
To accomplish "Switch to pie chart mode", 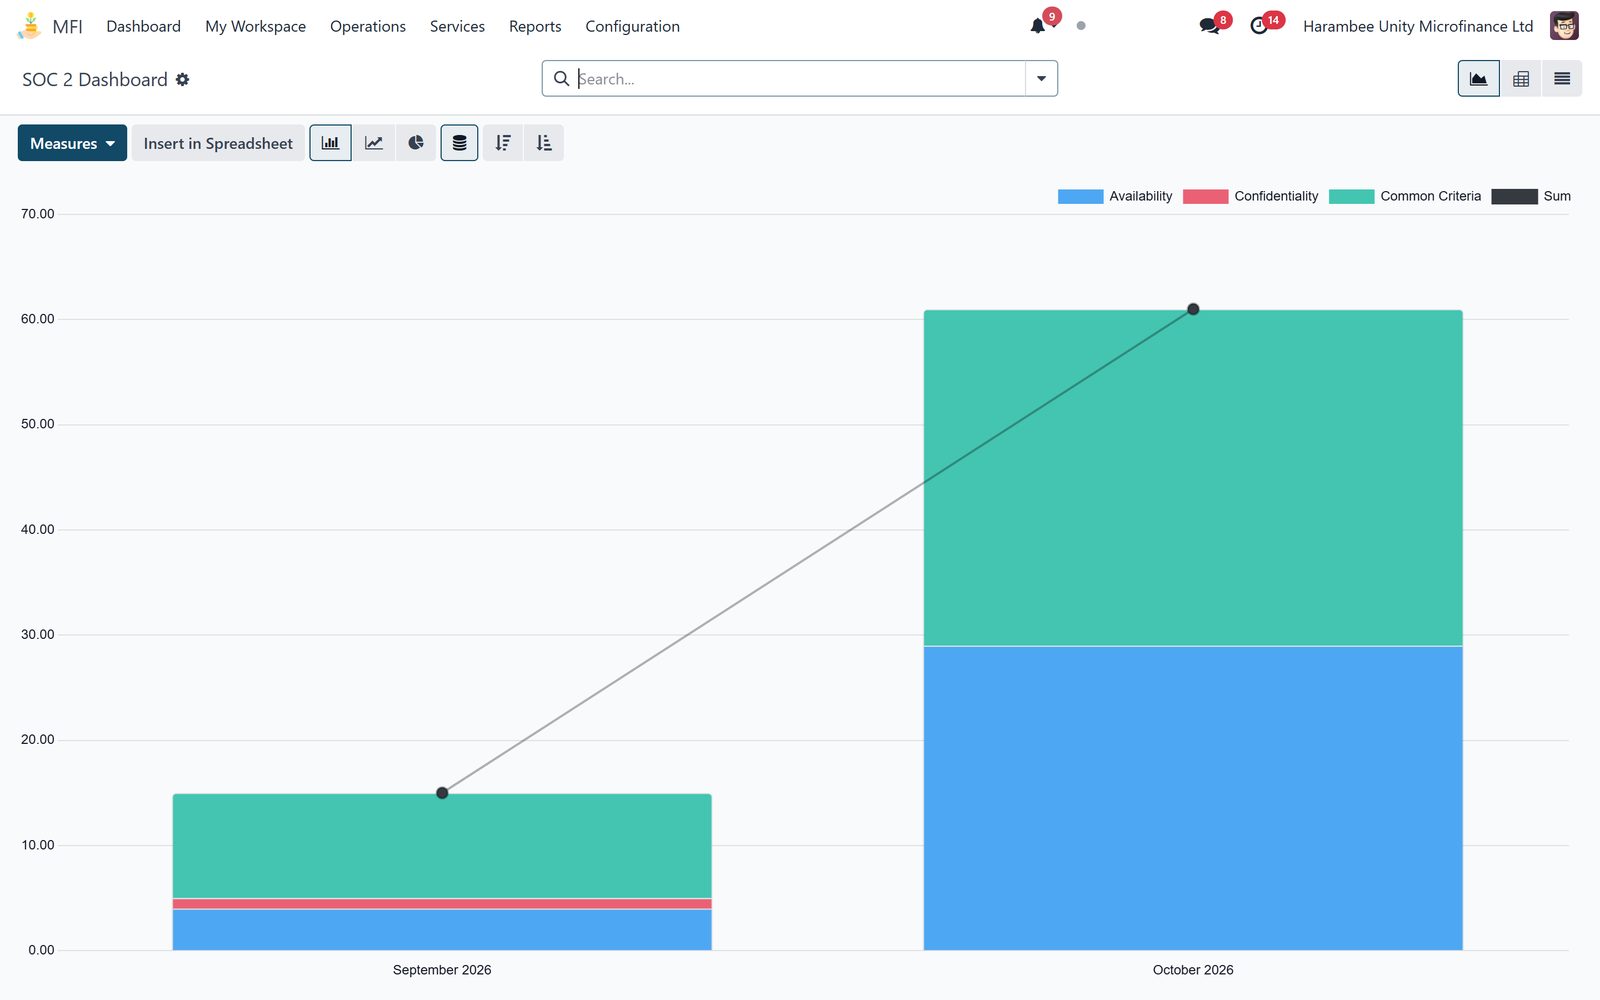I will pos(416,143).
